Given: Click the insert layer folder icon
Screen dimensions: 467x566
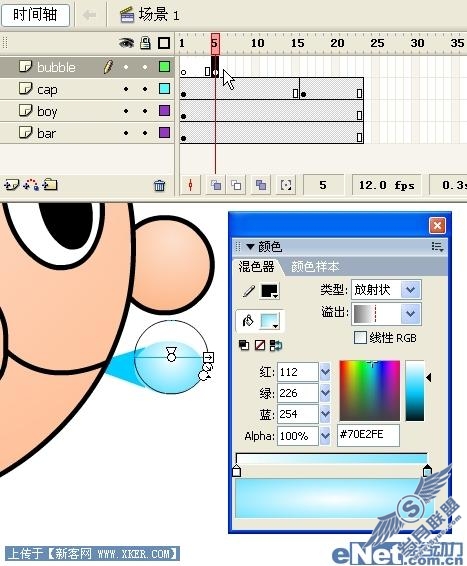Looking at the screenshot, I should pyautogui.click(x=50, y=185).
